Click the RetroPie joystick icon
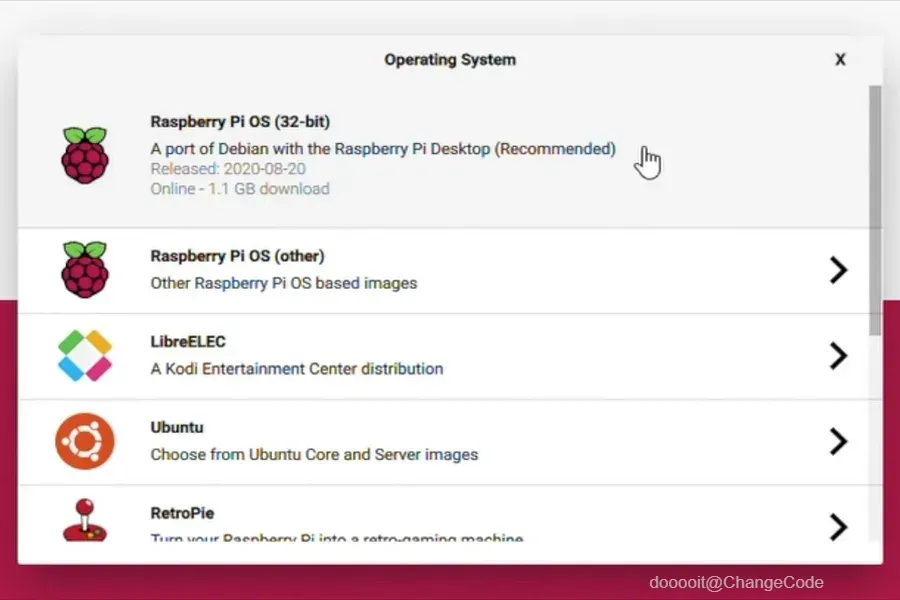This screenshot has width=900, height=600. 85,520
